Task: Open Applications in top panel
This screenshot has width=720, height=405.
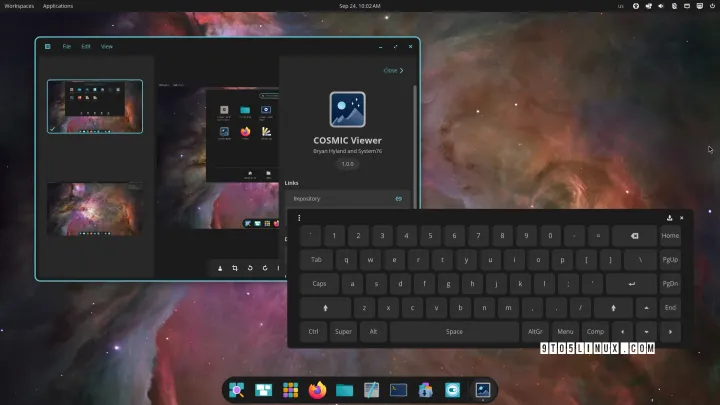Action: click(x=58, y=6)
